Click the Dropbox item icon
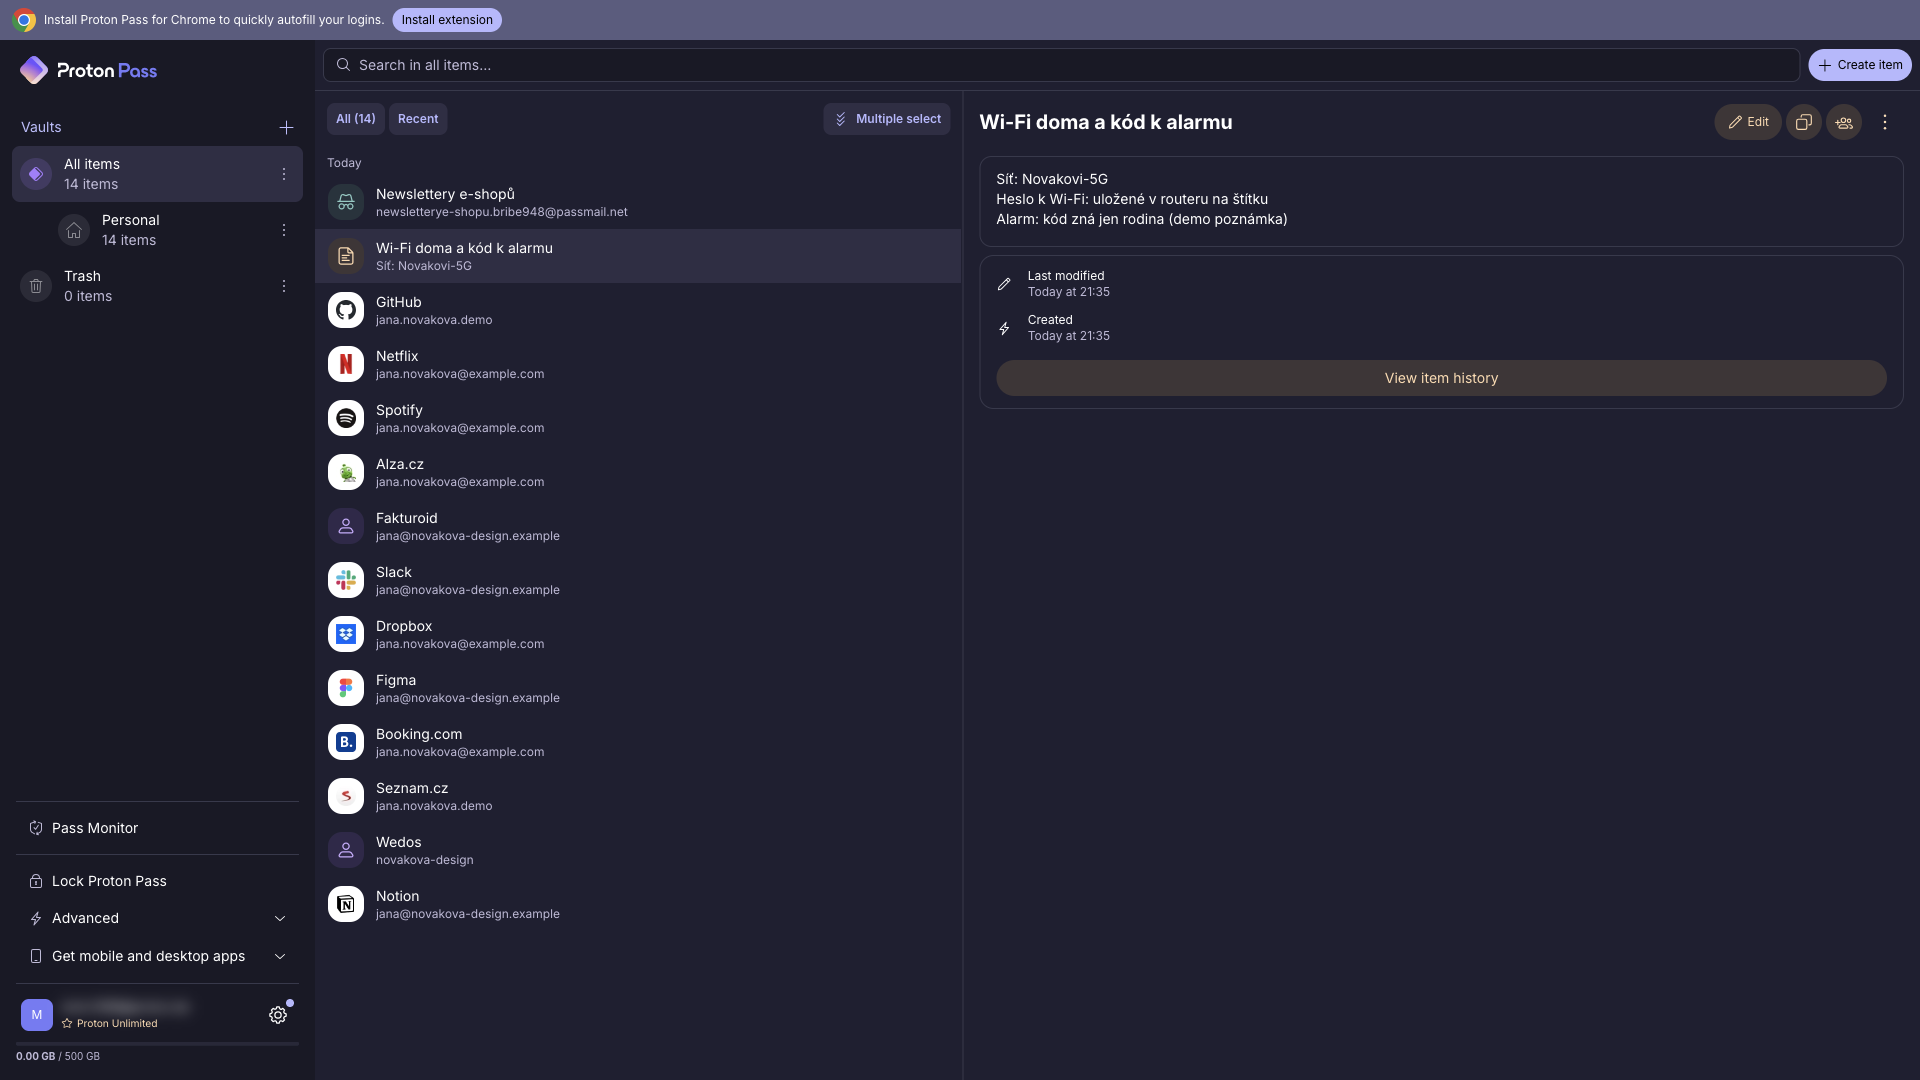1920x1080 pixels. pyautogui.click(x=346, y=634)
